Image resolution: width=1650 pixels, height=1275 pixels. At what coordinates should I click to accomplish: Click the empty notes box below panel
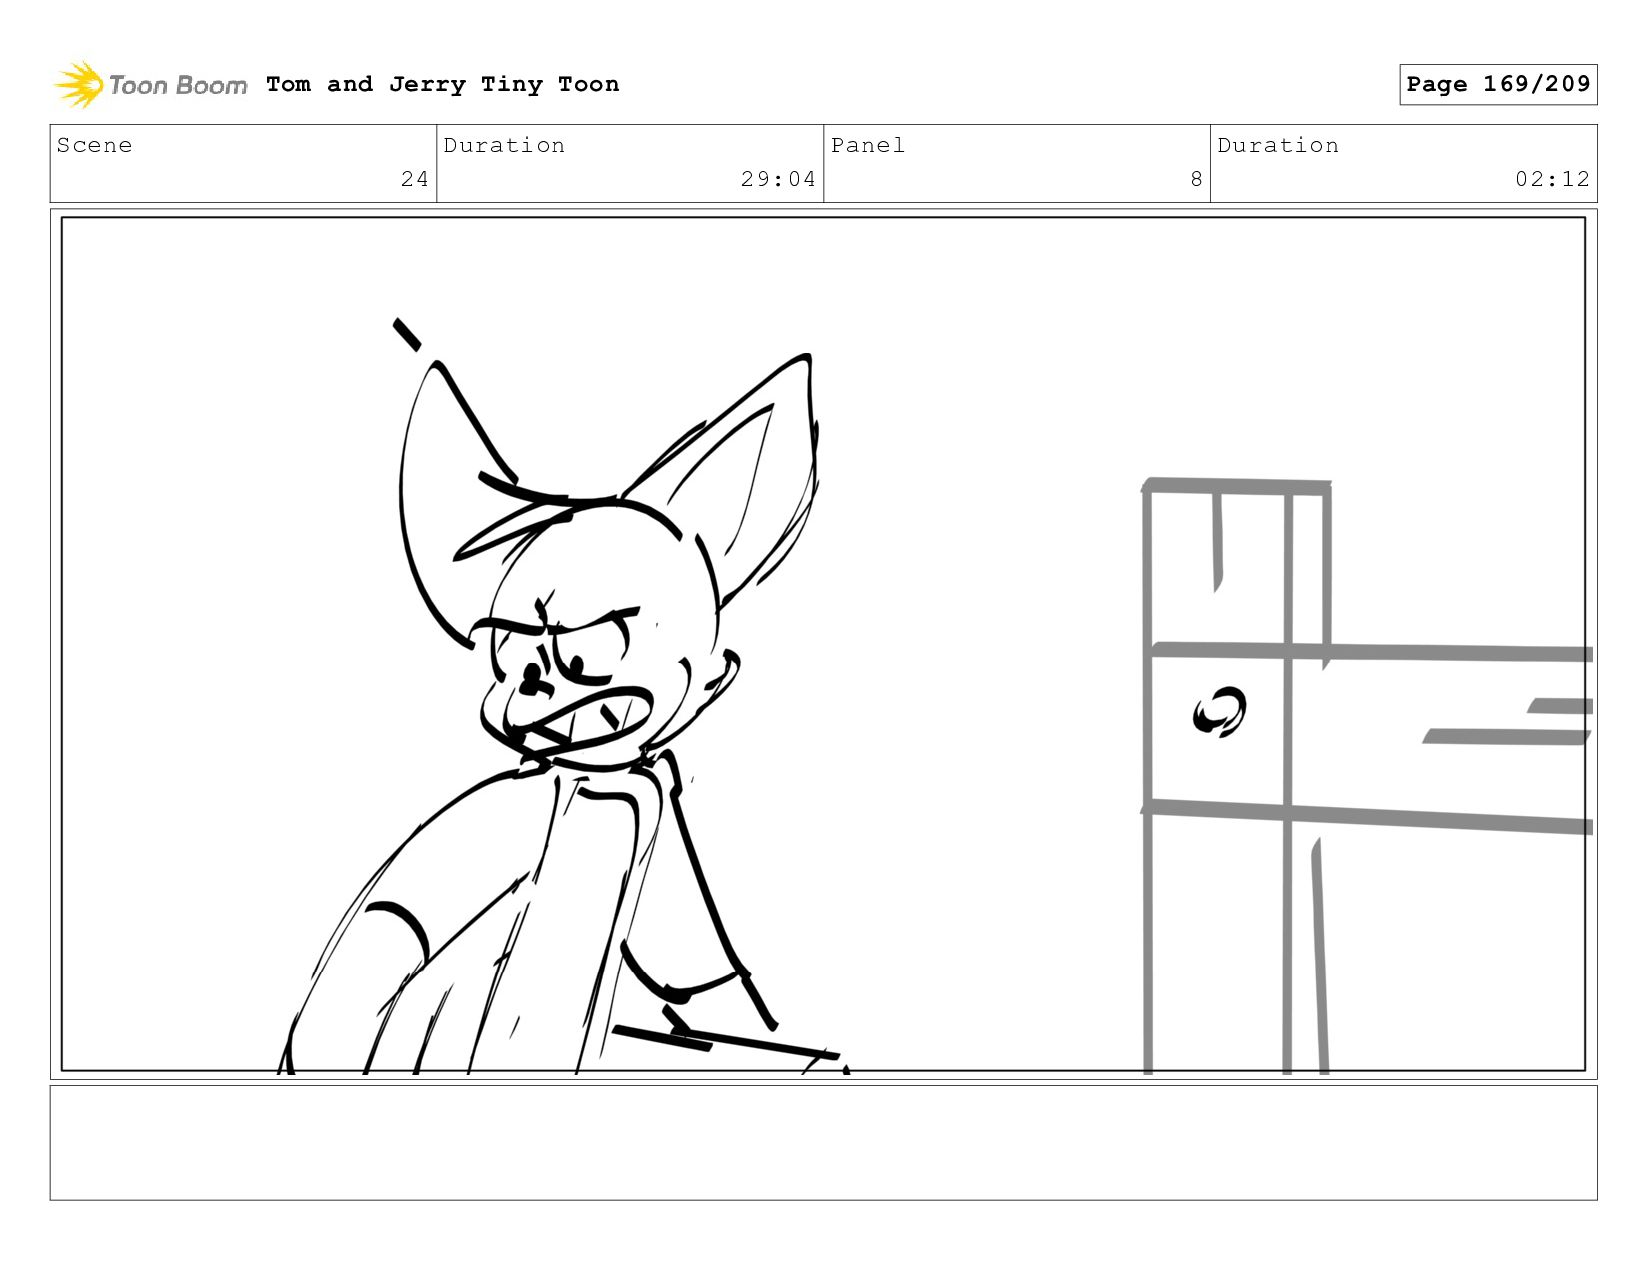823,1143
